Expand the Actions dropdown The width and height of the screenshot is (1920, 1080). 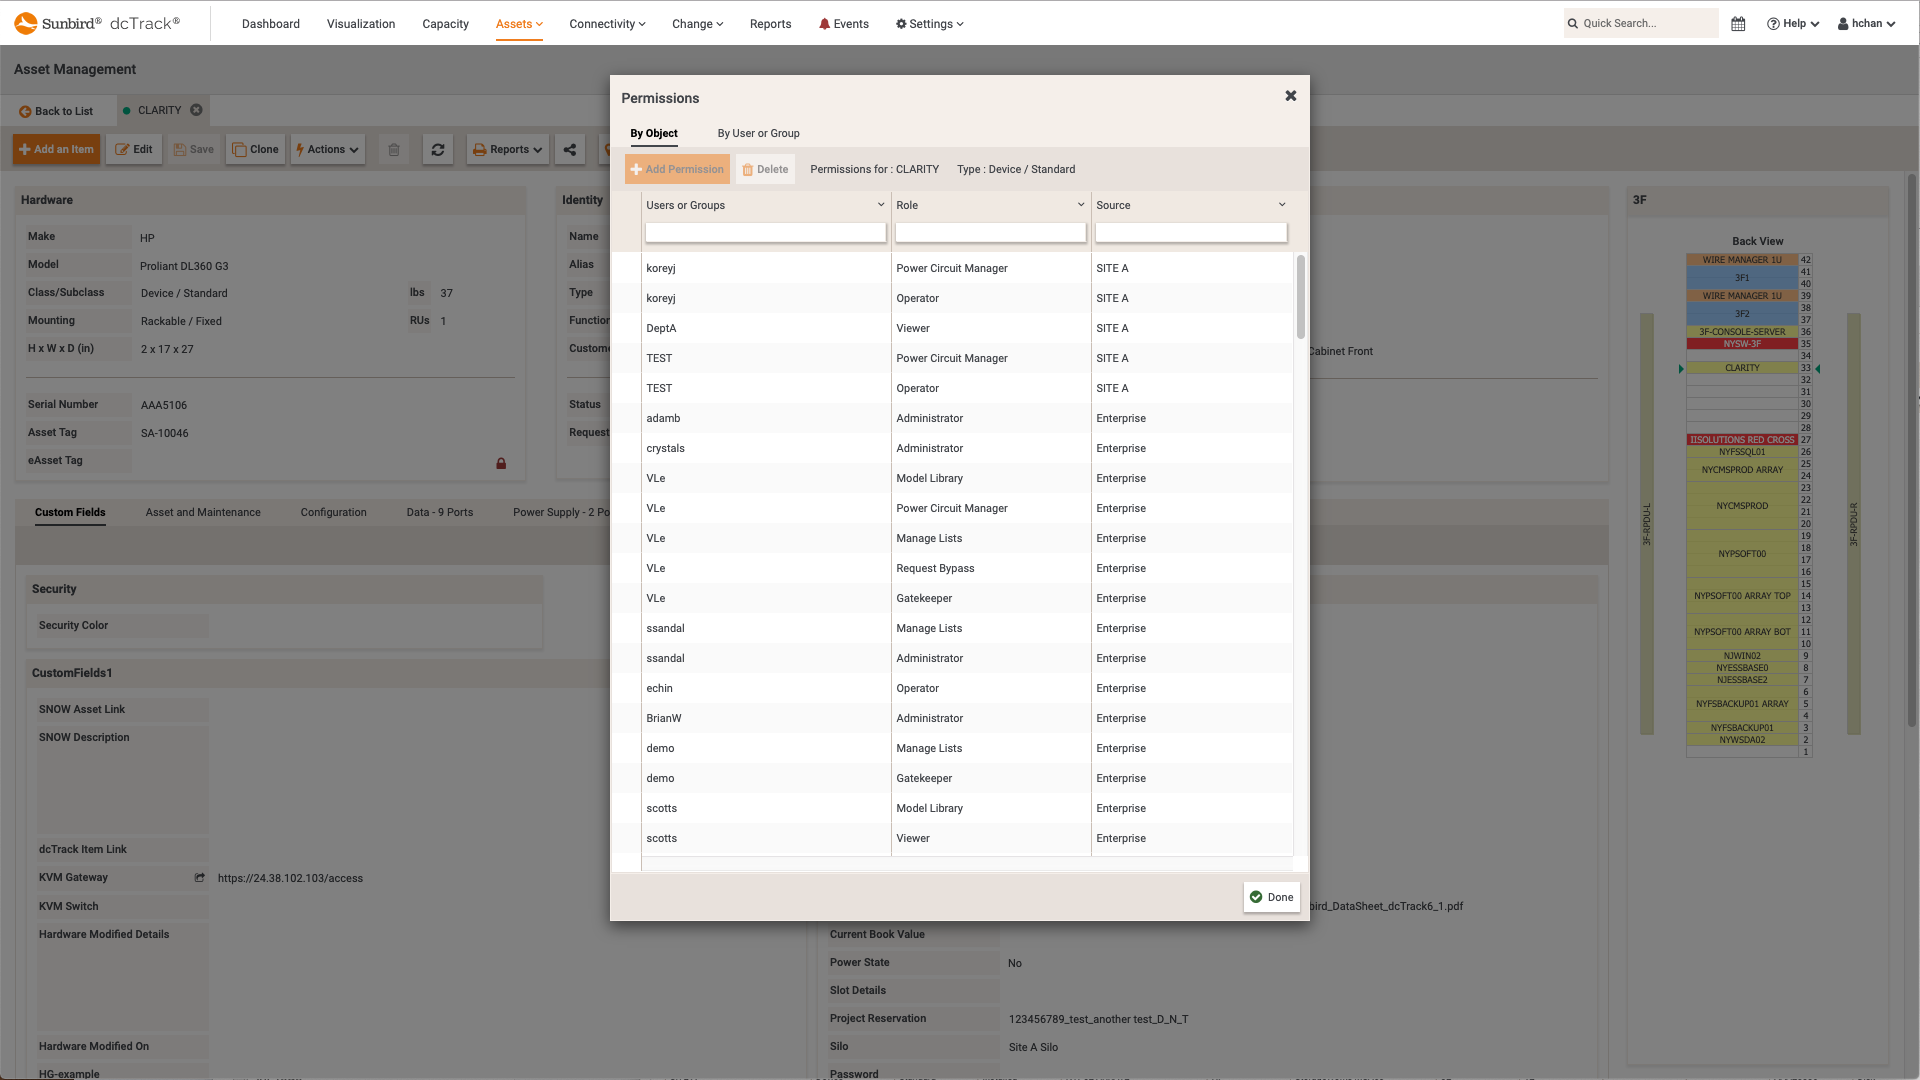(x=327, y=149)
